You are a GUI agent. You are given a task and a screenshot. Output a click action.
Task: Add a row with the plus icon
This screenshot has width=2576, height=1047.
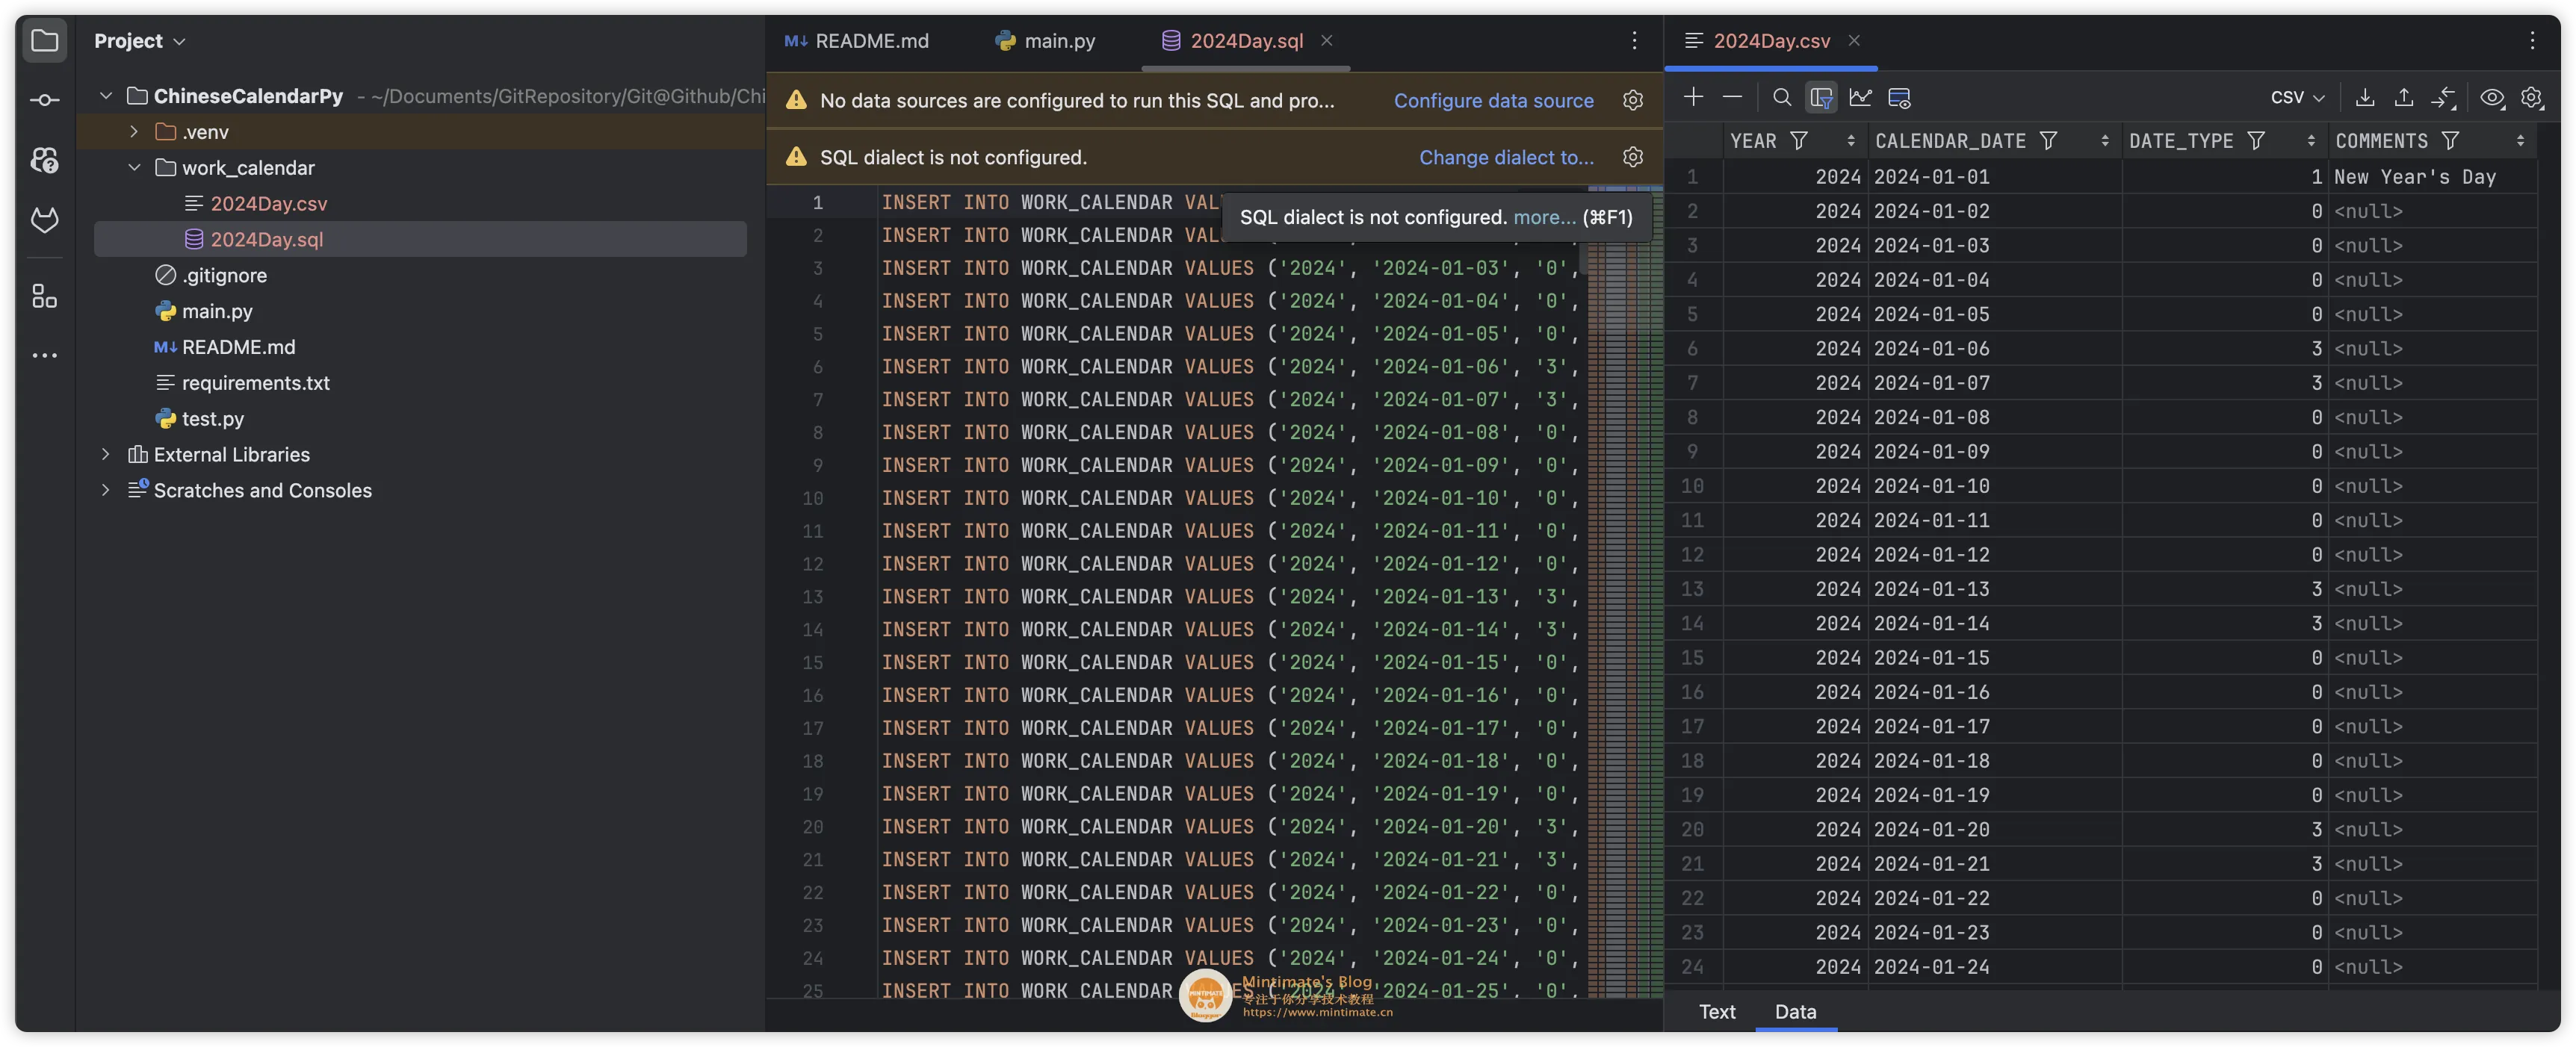(x=1693, y=97)
